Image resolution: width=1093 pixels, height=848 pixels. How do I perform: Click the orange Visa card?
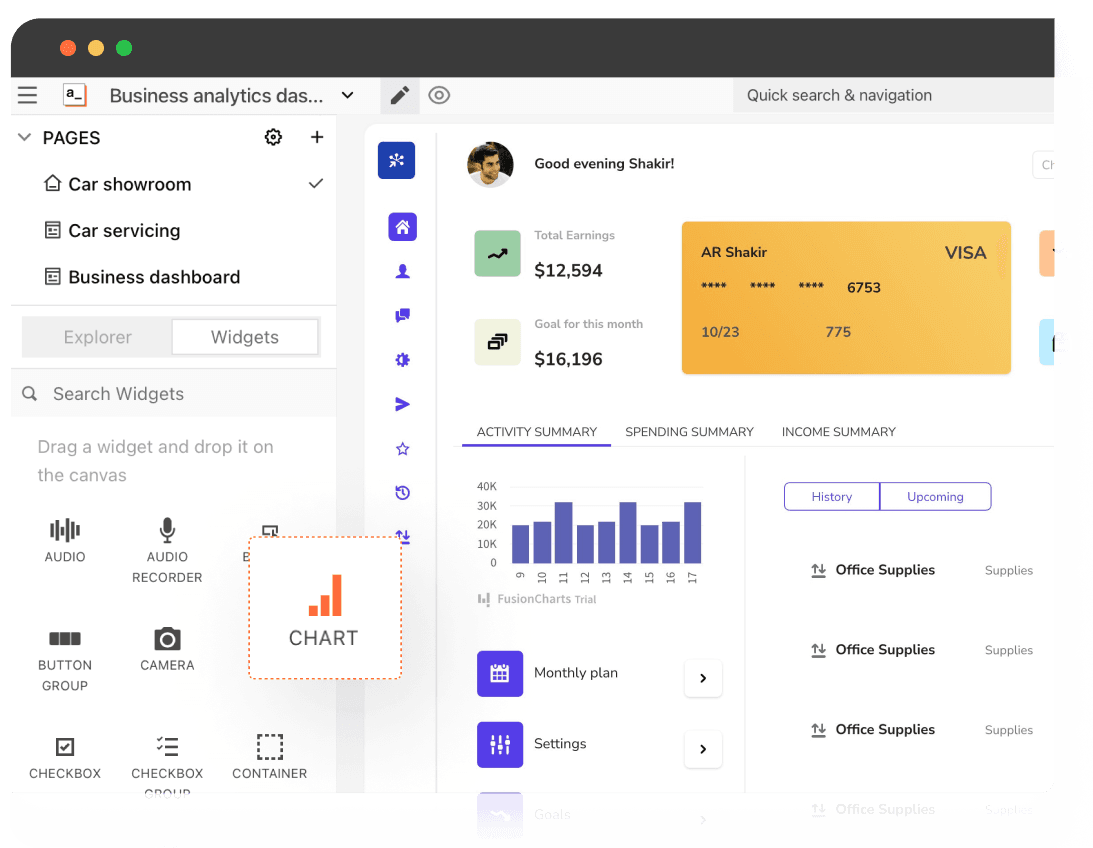(846, 298)
